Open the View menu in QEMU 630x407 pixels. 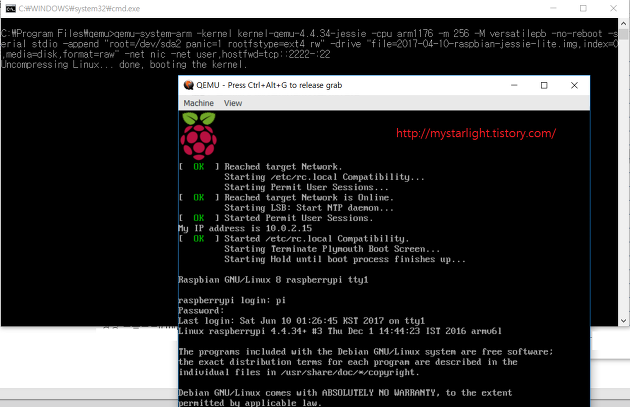[233, 103]
